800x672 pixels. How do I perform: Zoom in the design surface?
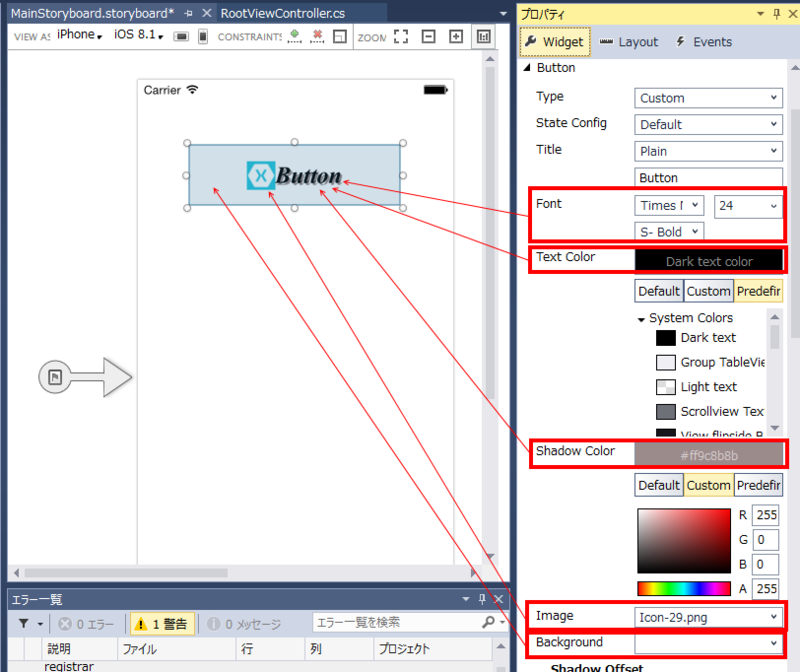coord(456,36)
